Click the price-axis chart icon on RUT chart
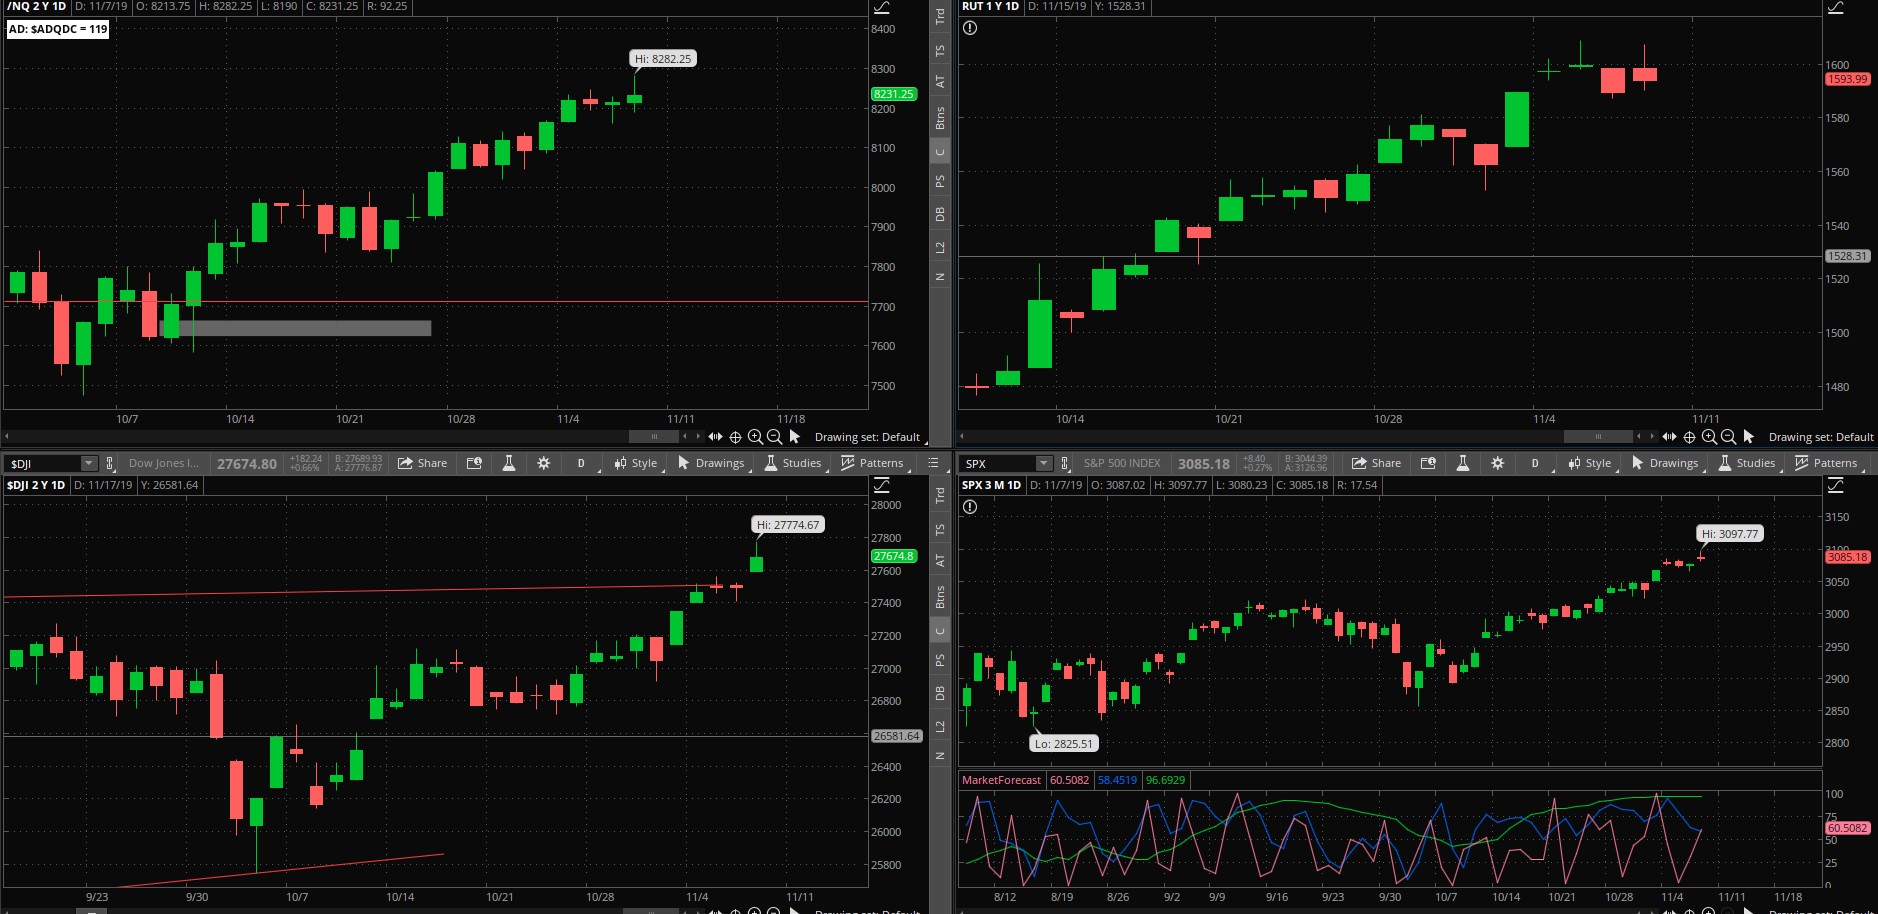 tap(1836, 7)
